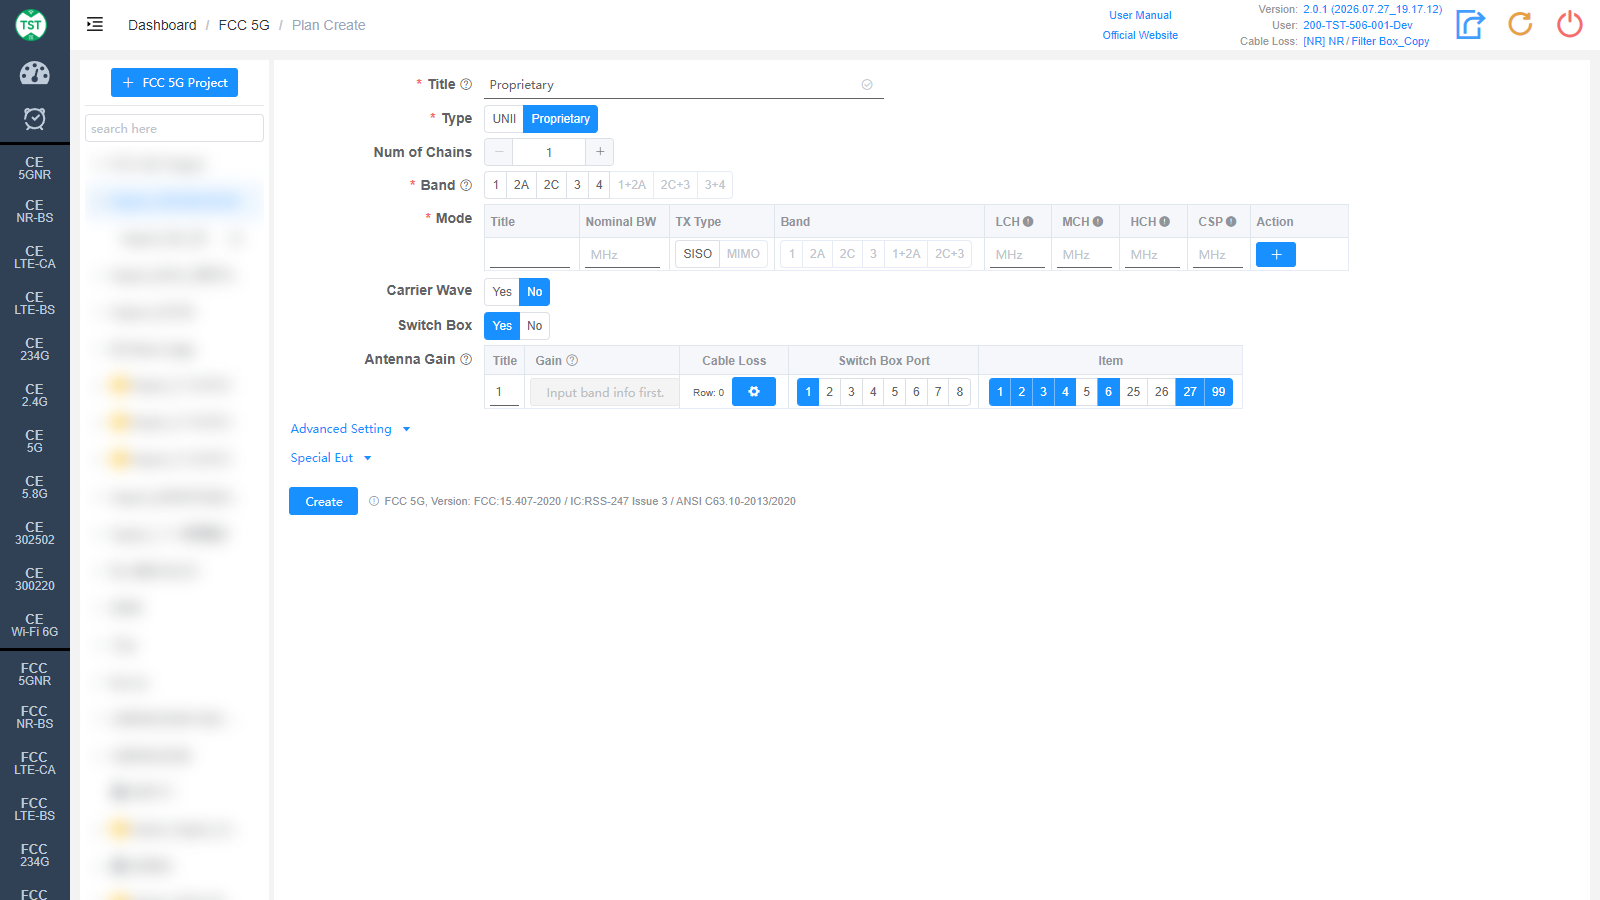Click the alarm clock check icon
Screen dimensions: 1600x900
click(x=34, y=119)
